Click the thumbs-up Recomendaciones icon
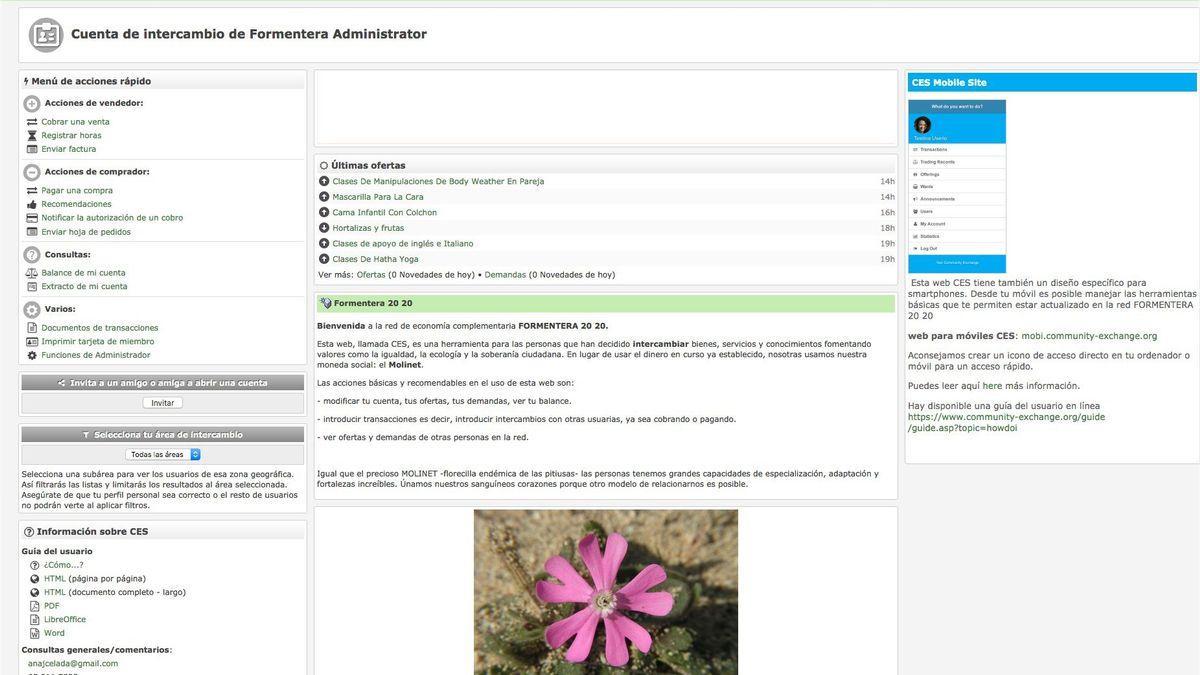Image resolution: width=1200 pixels, height=675 pixels. tap(32, 204)
